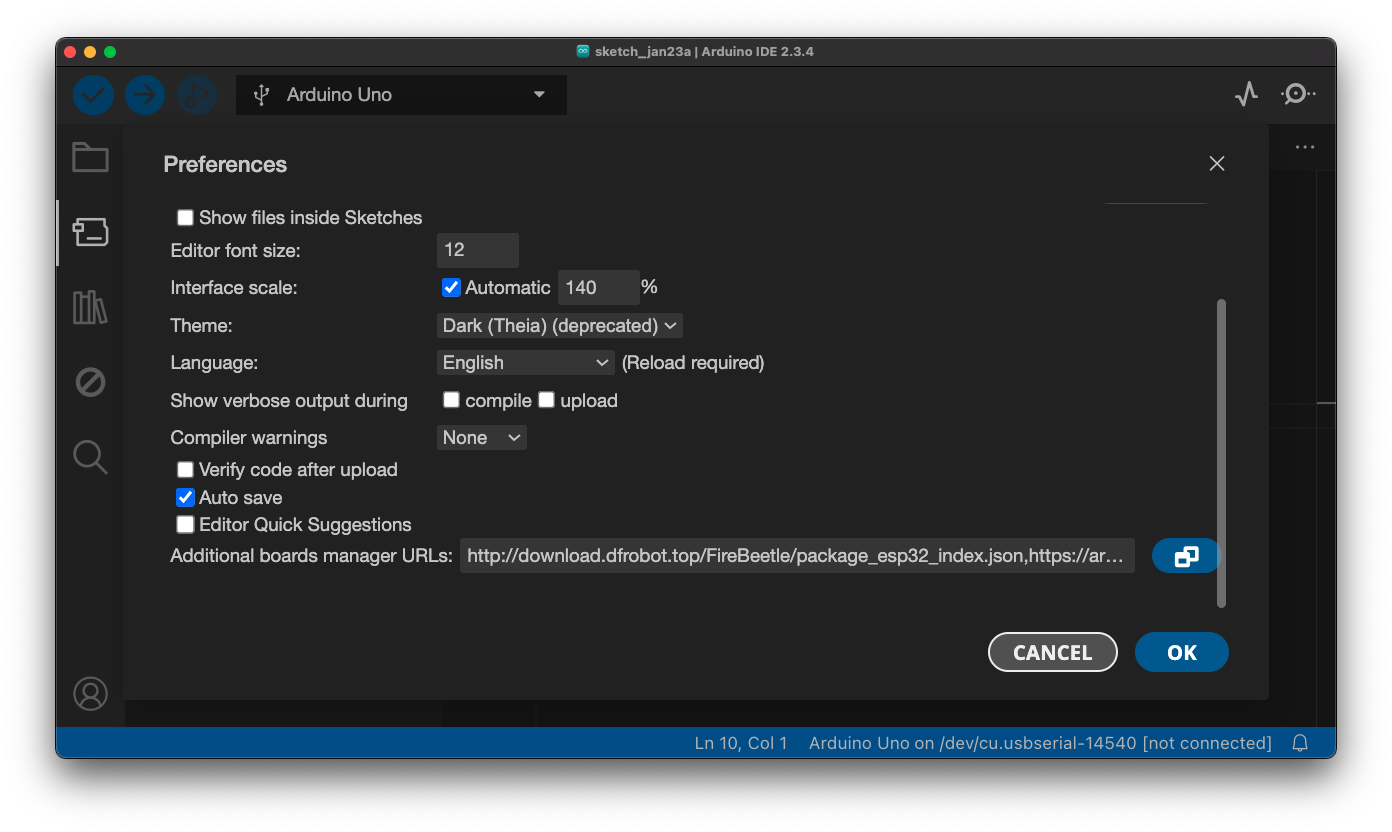Open the Arduino Uno board selector

401,95
